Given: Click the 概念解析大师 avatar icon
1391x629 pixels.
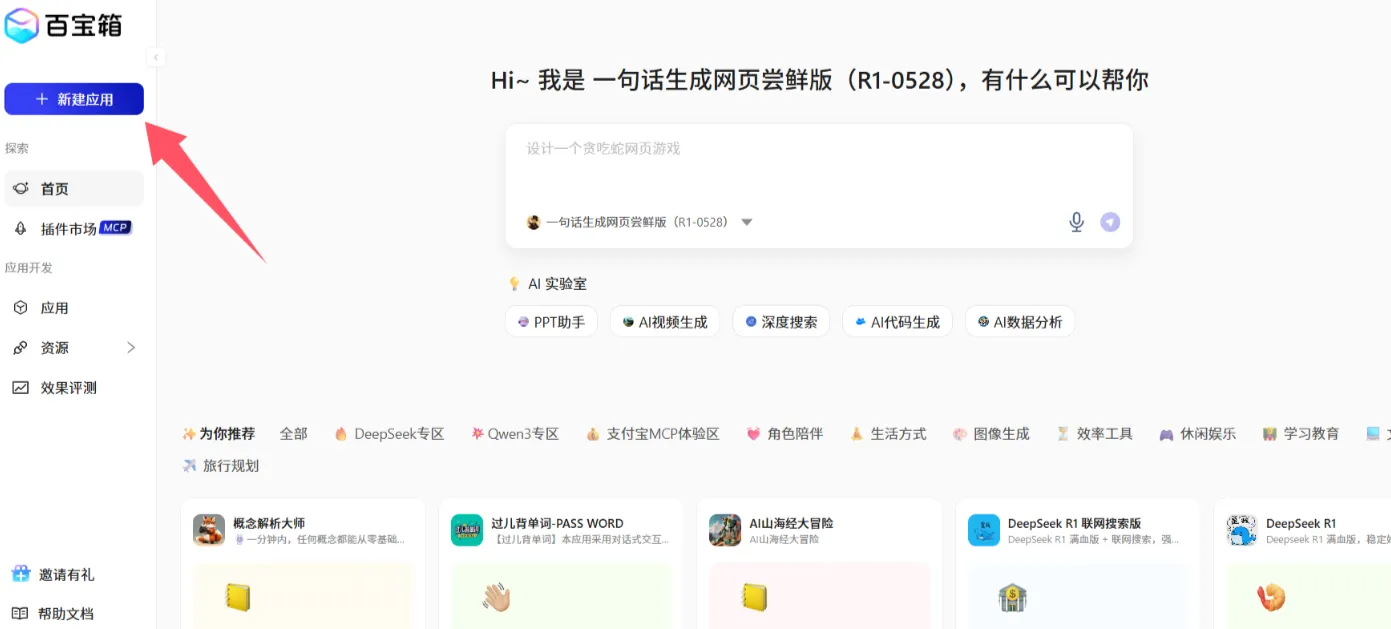Looking at the screenshot, I should (x=209, y=530).
